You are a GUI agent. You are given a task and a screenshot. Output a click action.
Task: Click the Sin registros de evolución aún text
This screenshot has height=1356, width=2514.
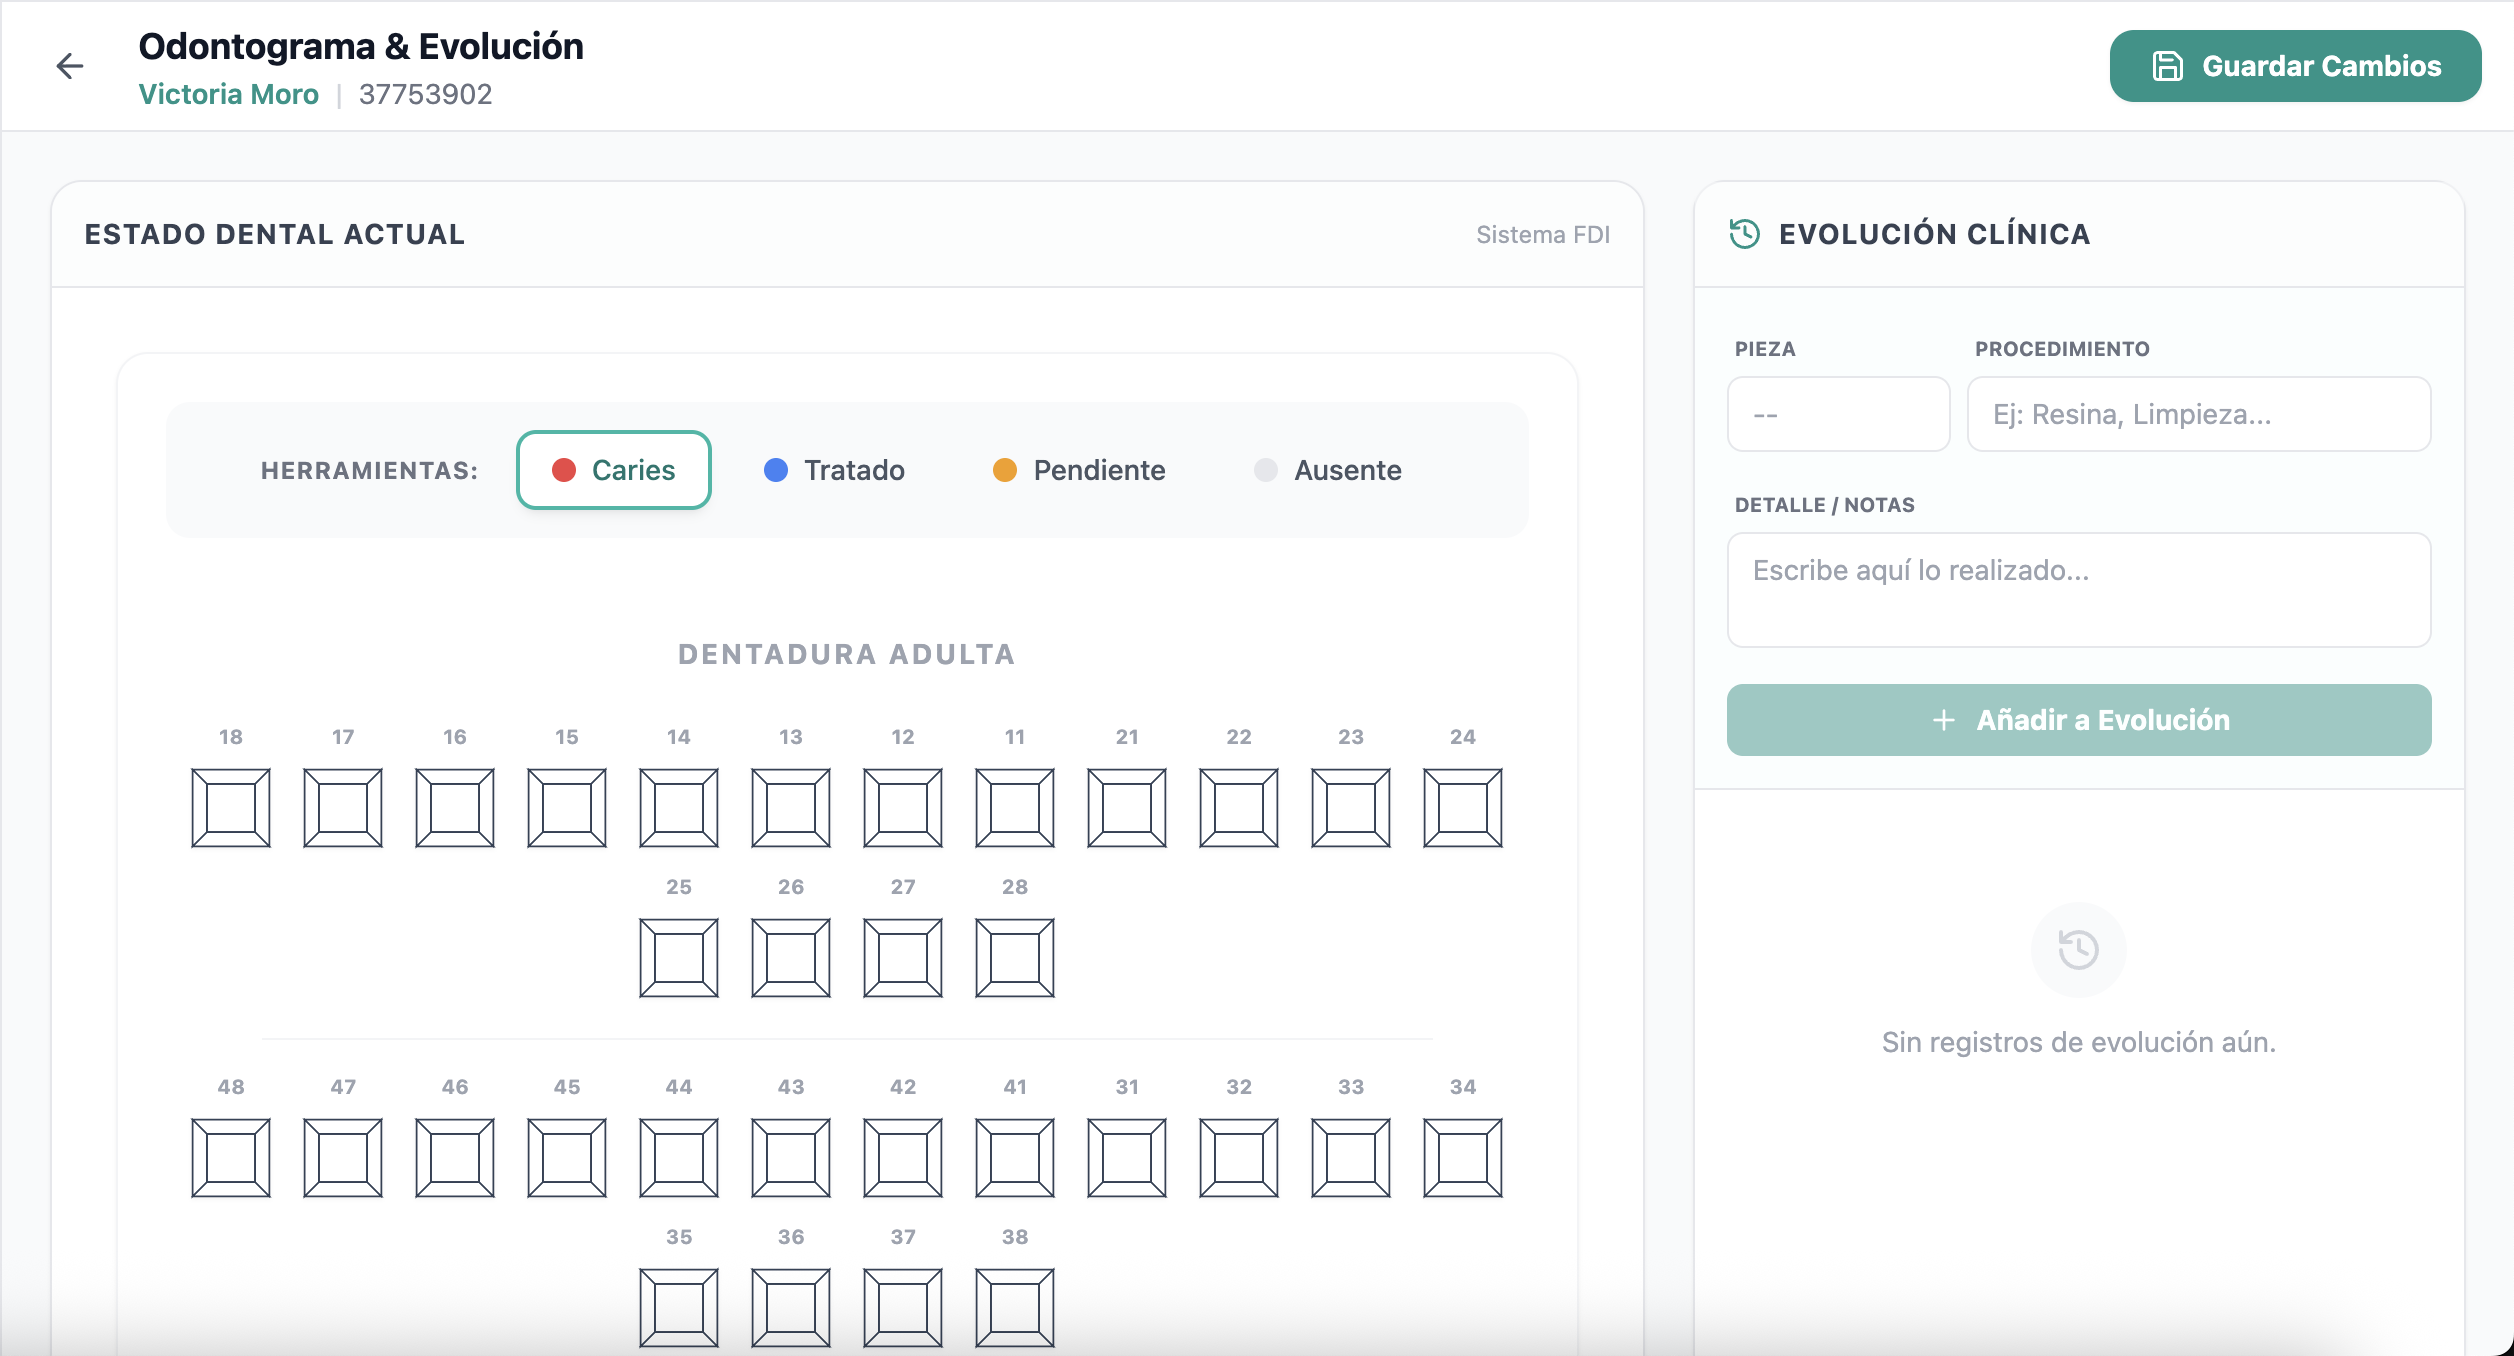click(x=2079, y=1042)
